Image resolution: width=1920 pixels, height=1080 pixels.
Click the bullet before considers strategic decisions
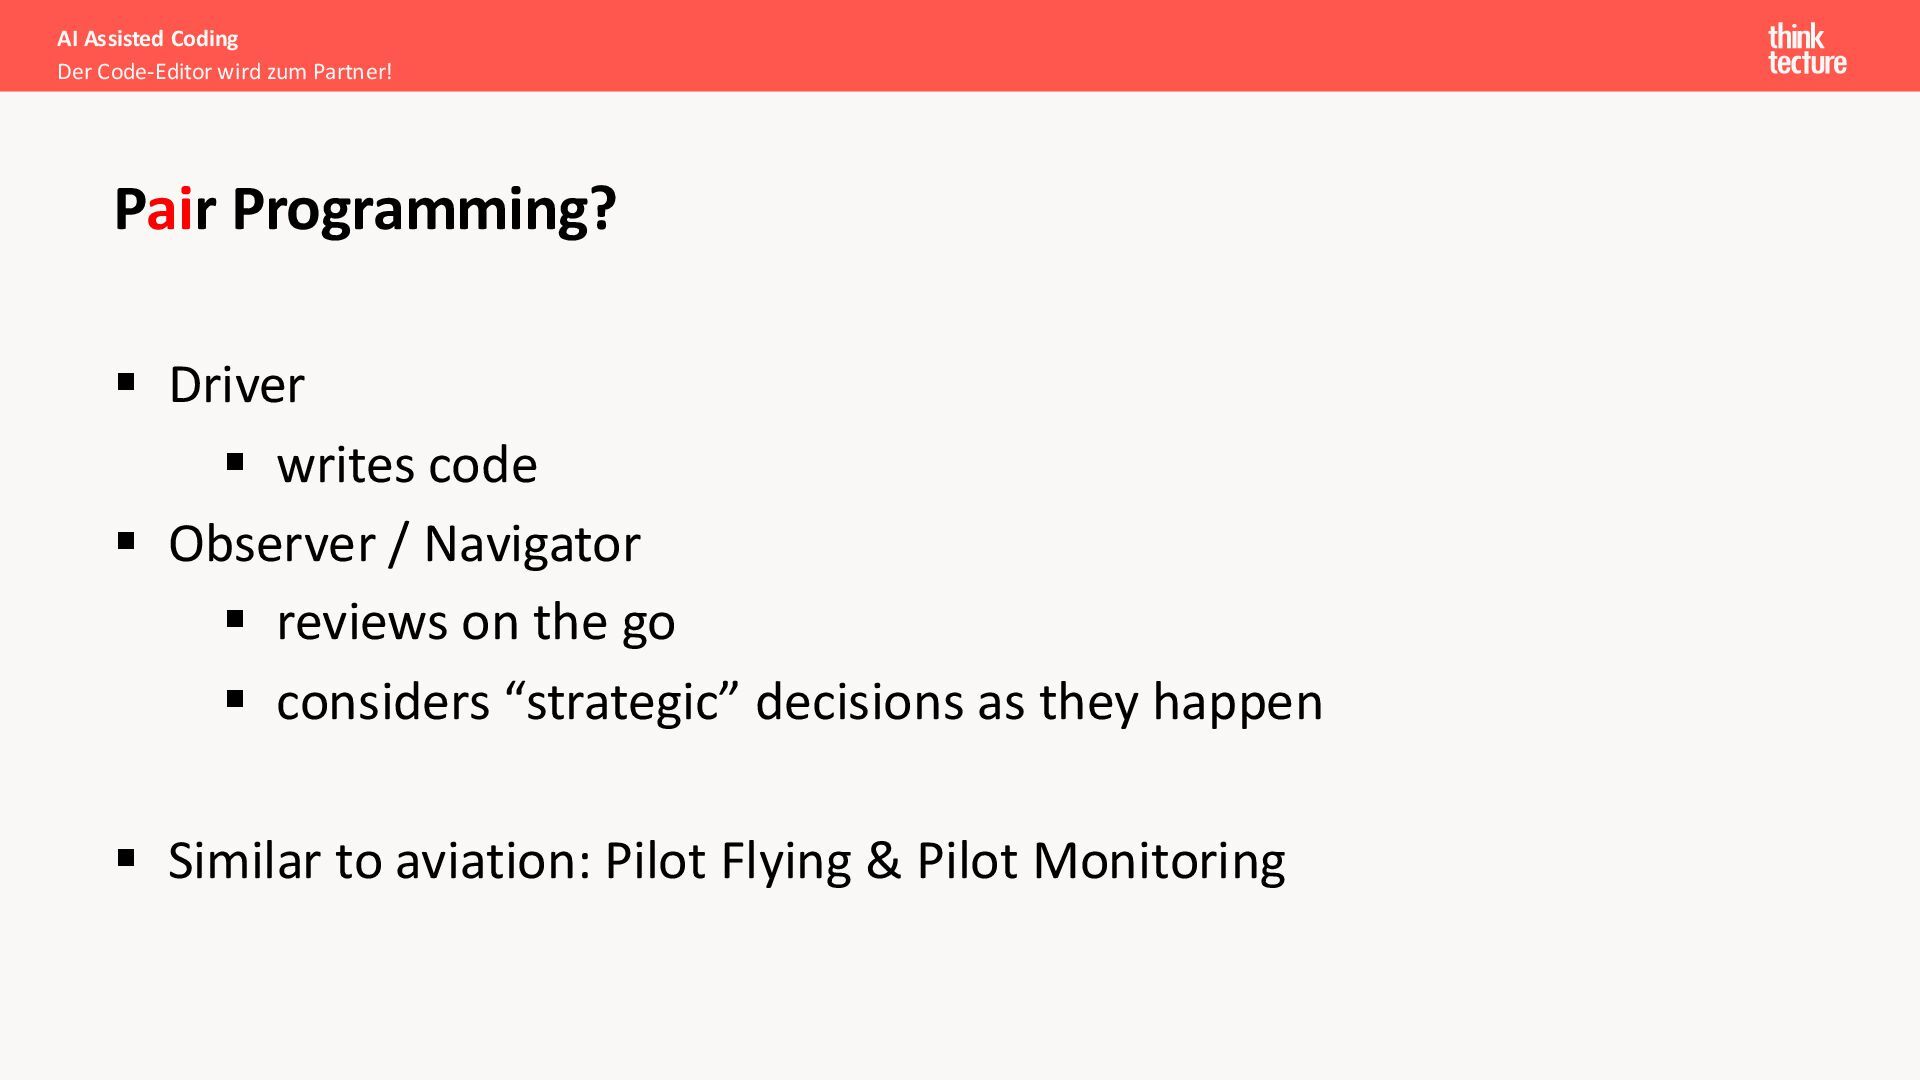(235, 699)
